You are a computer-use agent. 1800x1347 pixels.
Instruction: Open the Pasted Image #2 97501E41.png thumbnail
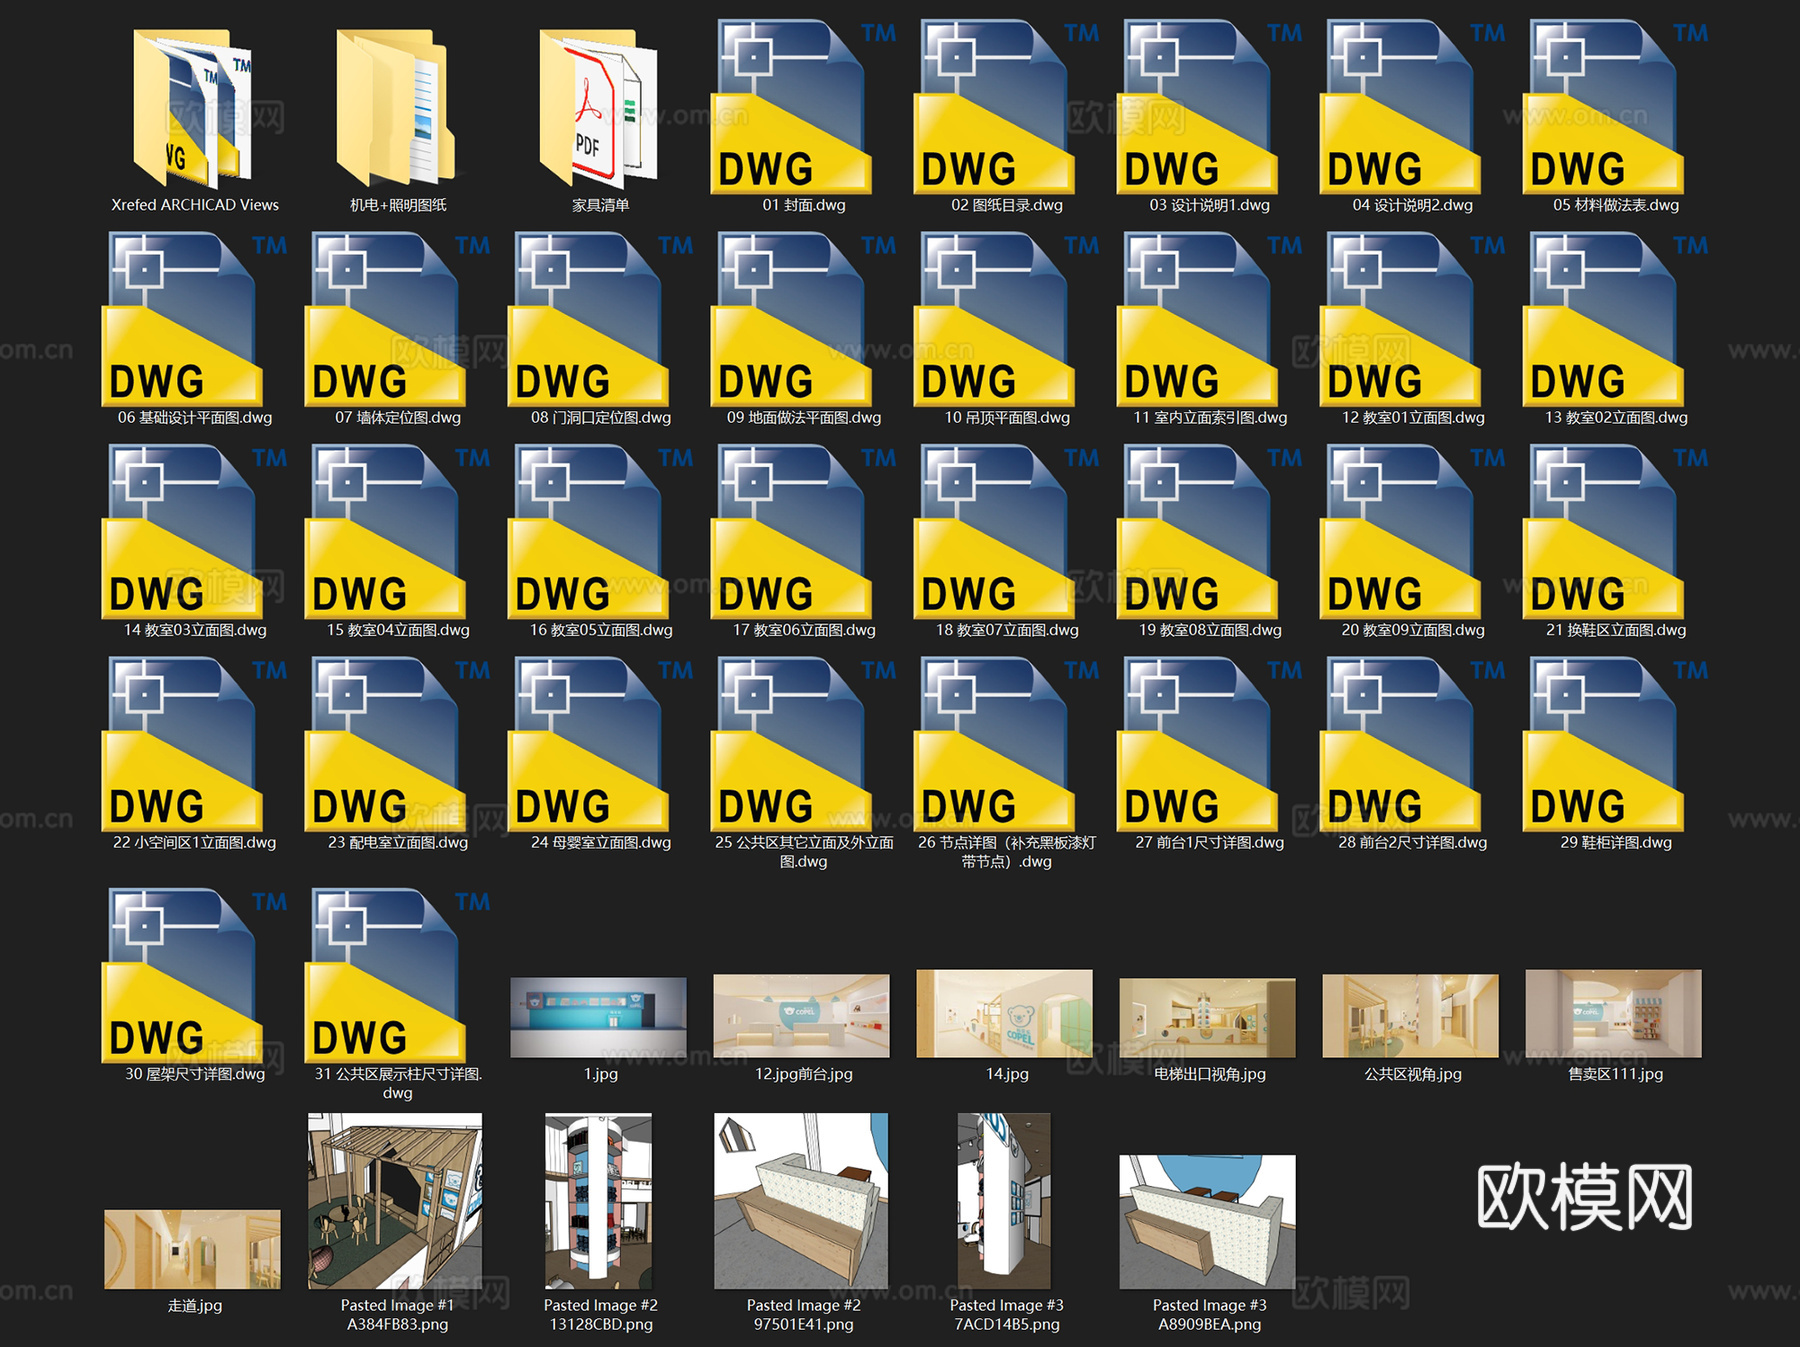click(x=801, y=1201)
